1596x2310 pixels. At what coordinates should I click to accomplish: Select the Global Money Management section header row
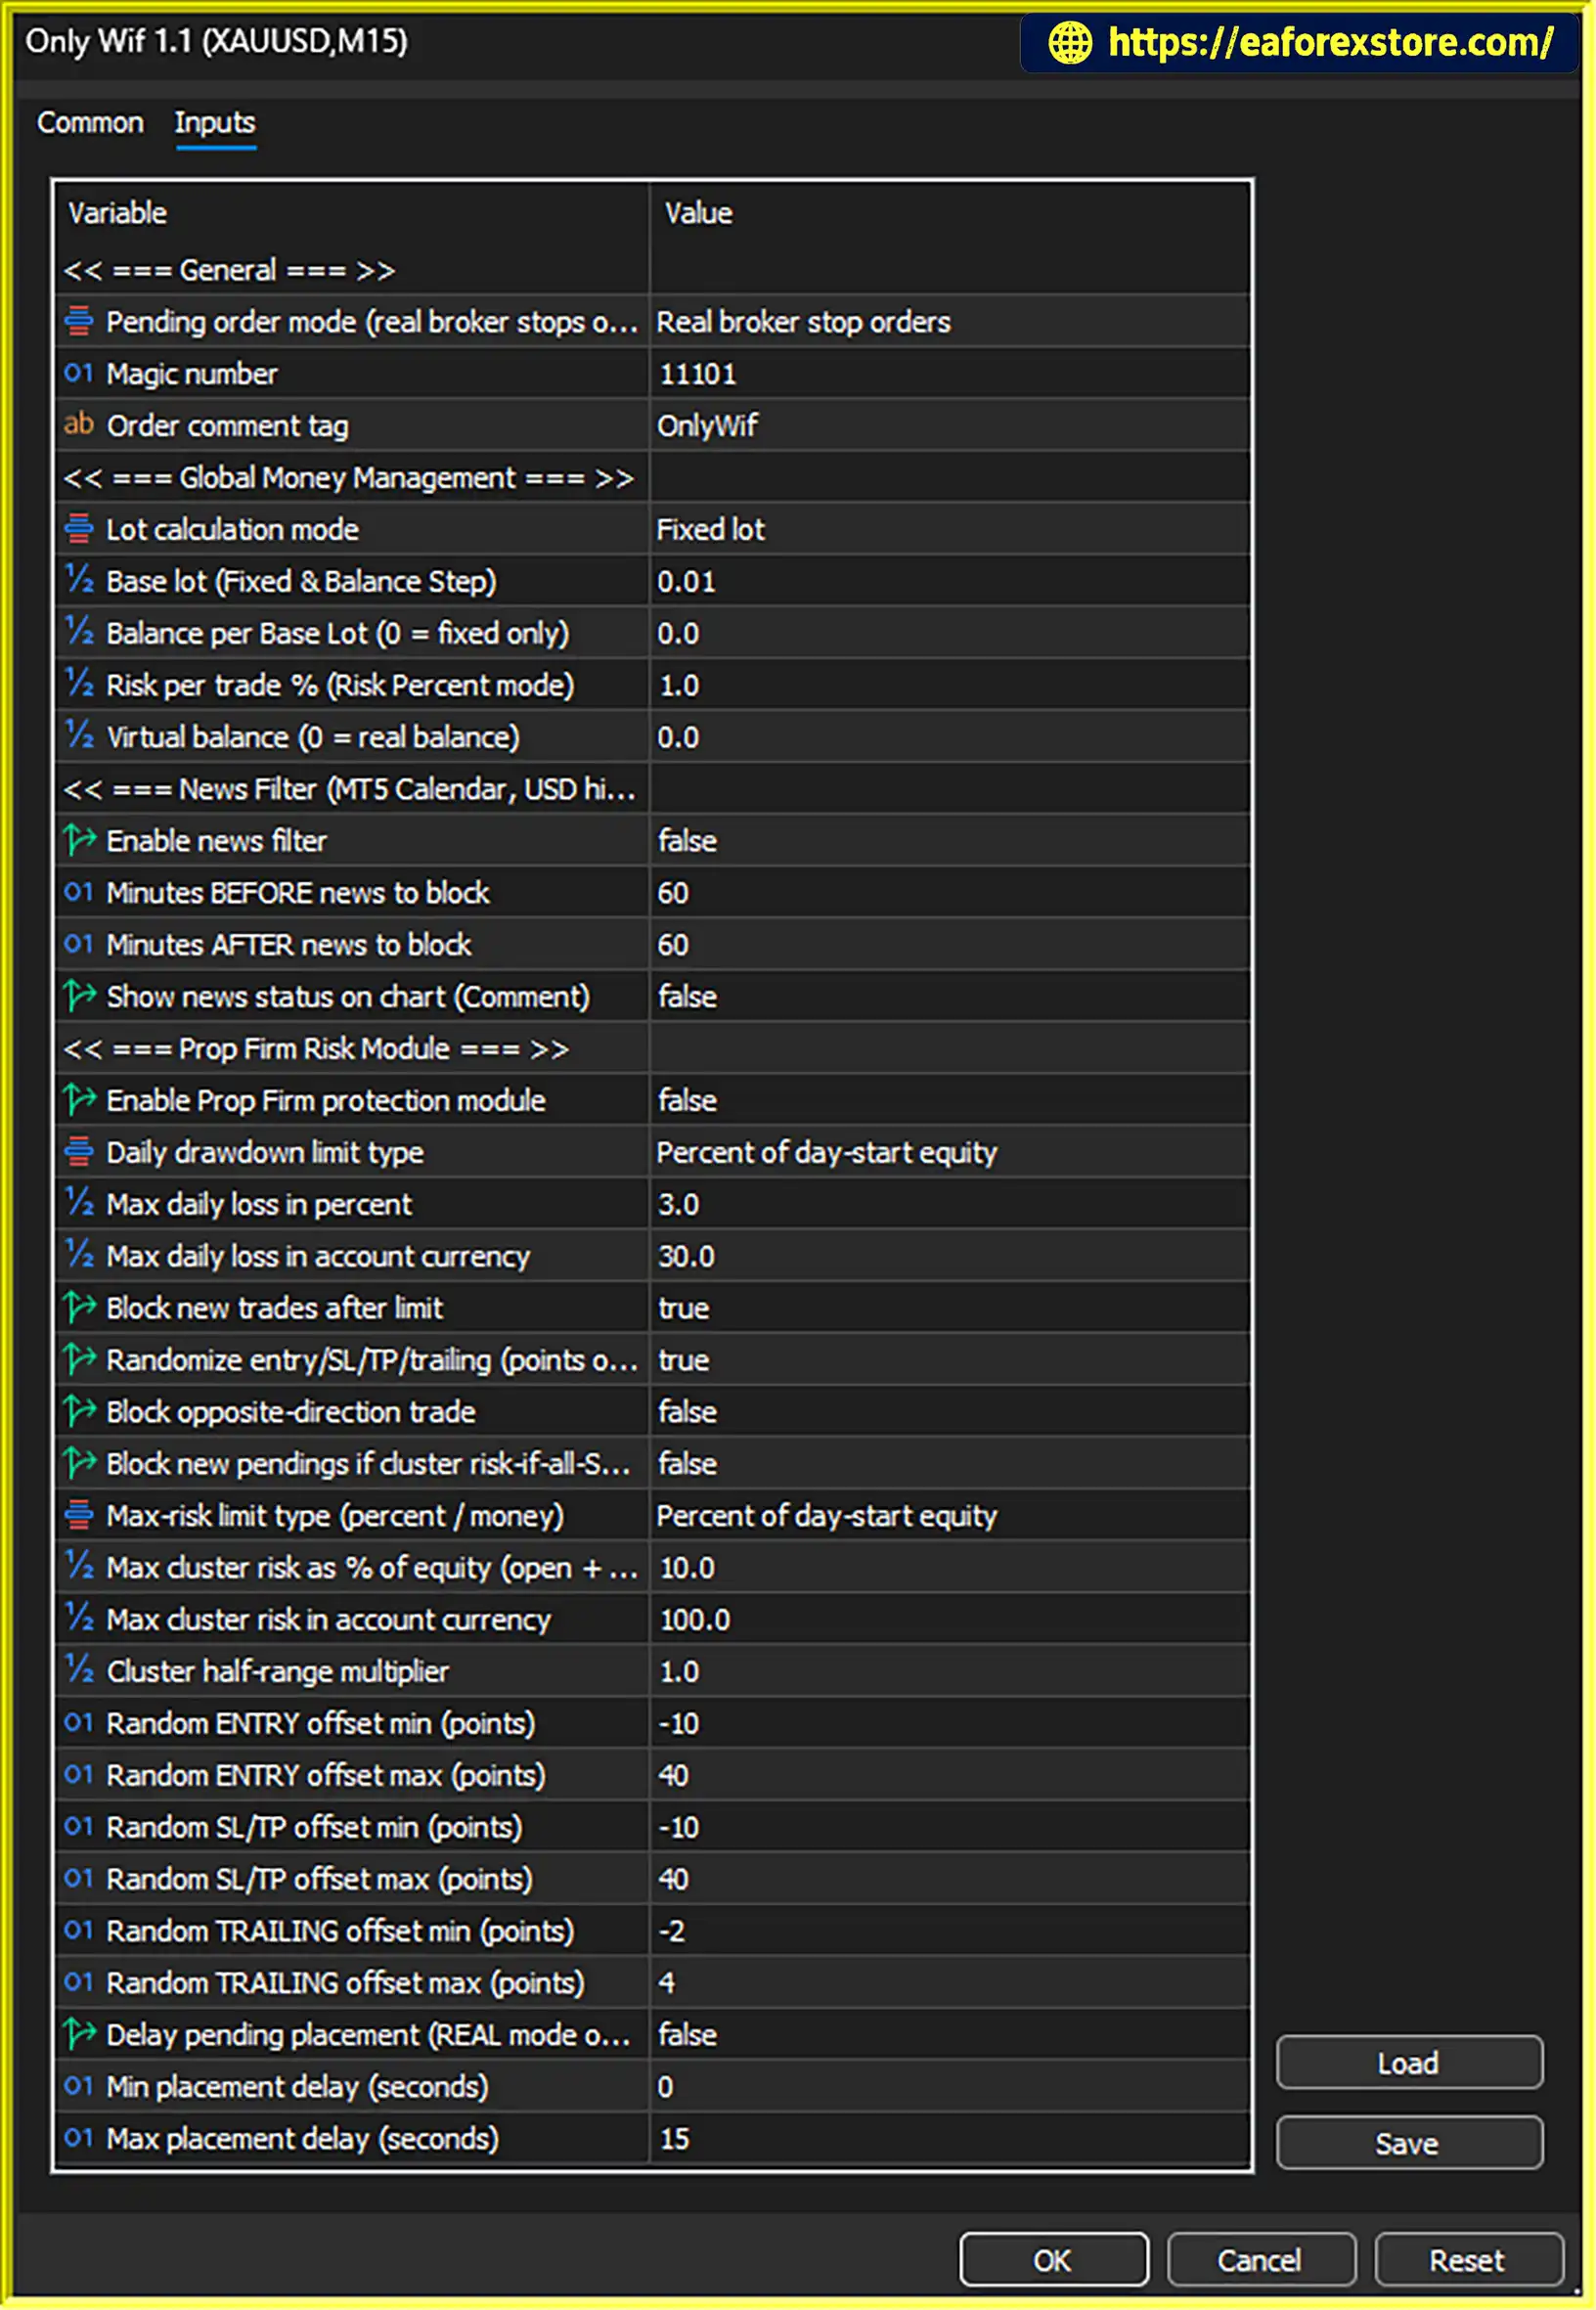click(x=653, y=478)
